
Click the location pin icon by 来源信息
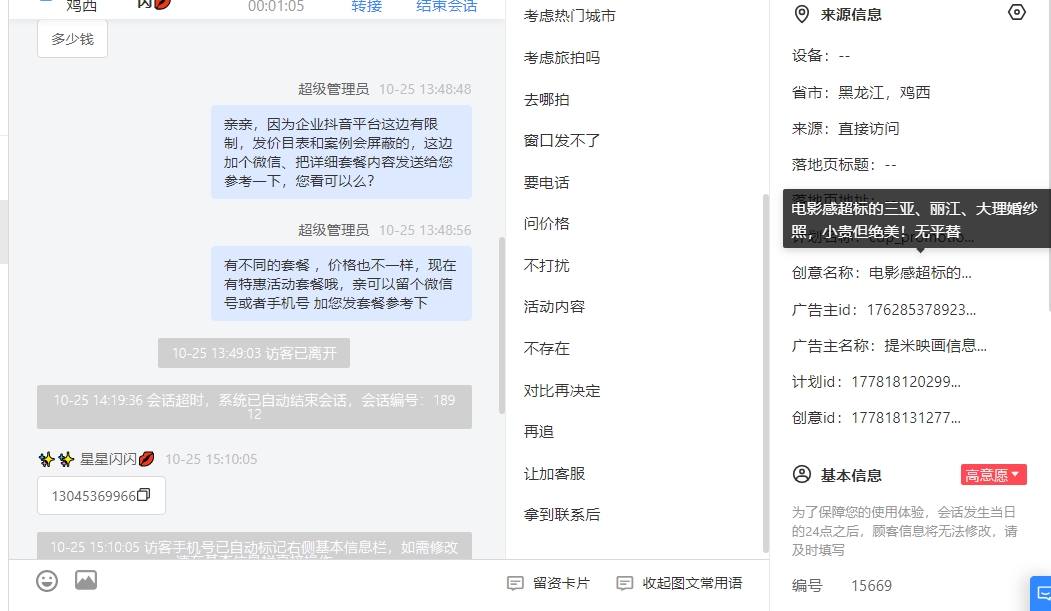tap(802, 14)
